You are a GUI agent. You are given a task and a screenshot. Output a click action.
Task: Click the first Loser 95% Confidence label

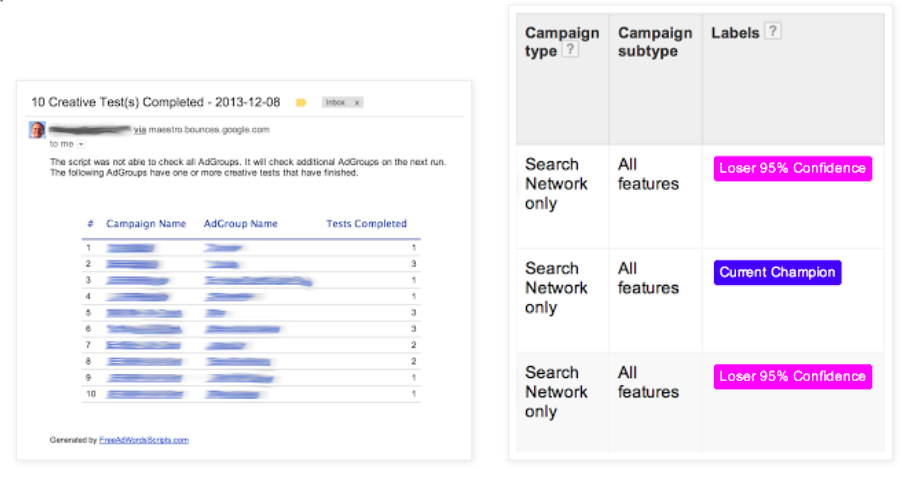(792, 168)
